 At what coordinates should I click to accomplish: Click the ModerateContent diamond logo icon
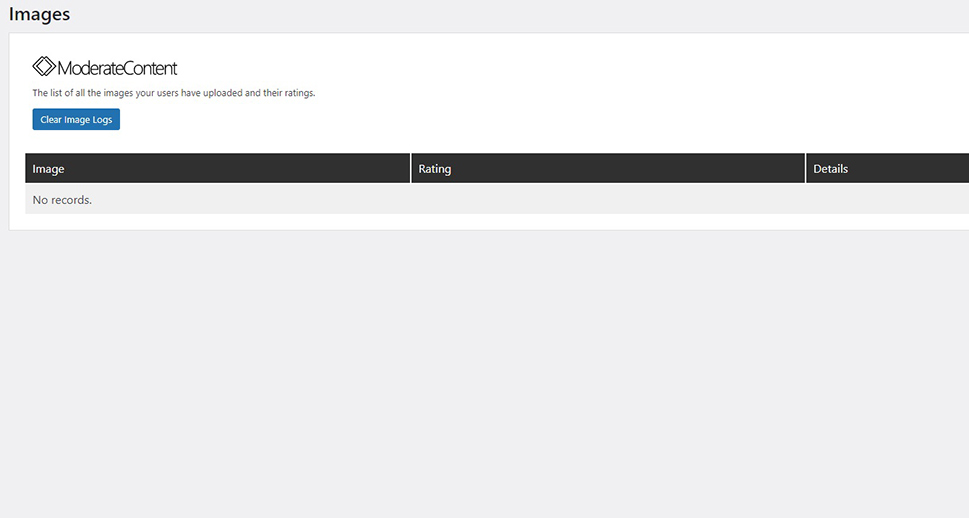[x=44, y=66]
